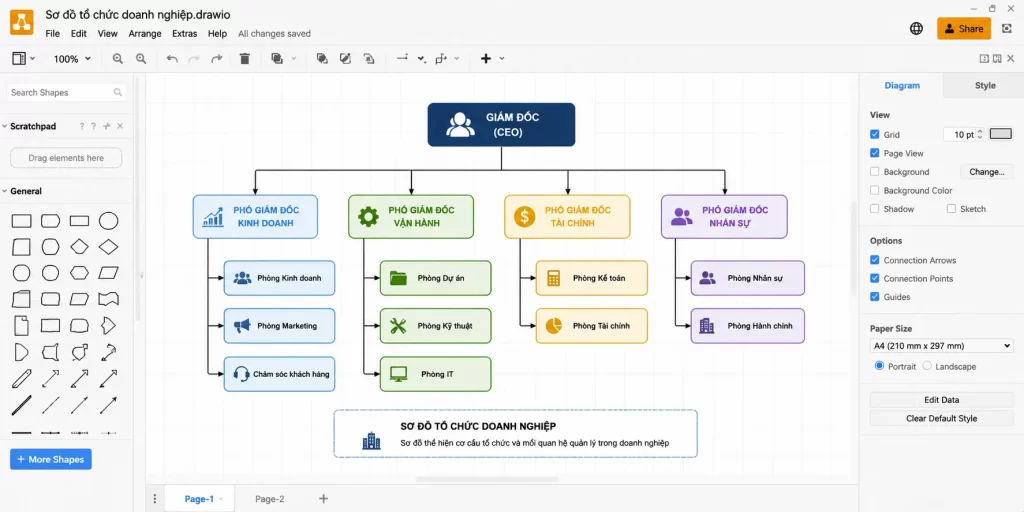Click the line color pencil icon
This screenshot has height=512, width=1024.
(x=345, y=59)
